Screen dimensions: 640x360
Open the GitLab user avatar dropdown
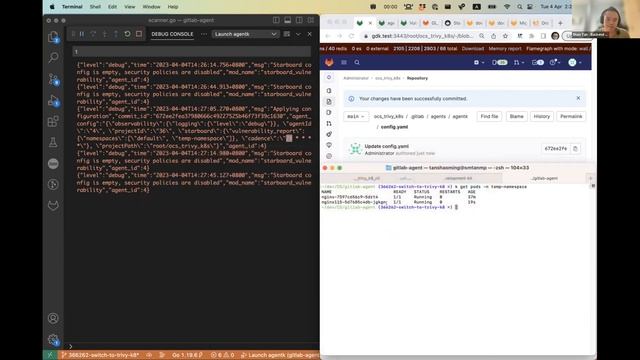pos(574,62)
